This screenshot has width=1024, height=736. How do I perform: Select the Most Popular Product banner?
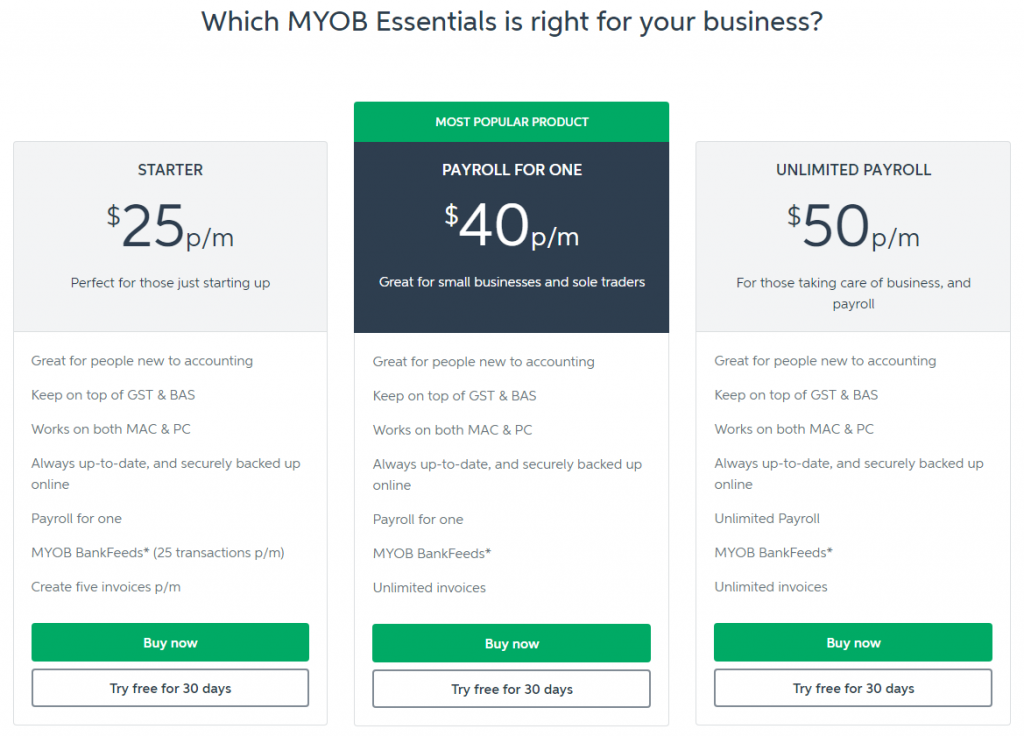[x=511, y=121]
